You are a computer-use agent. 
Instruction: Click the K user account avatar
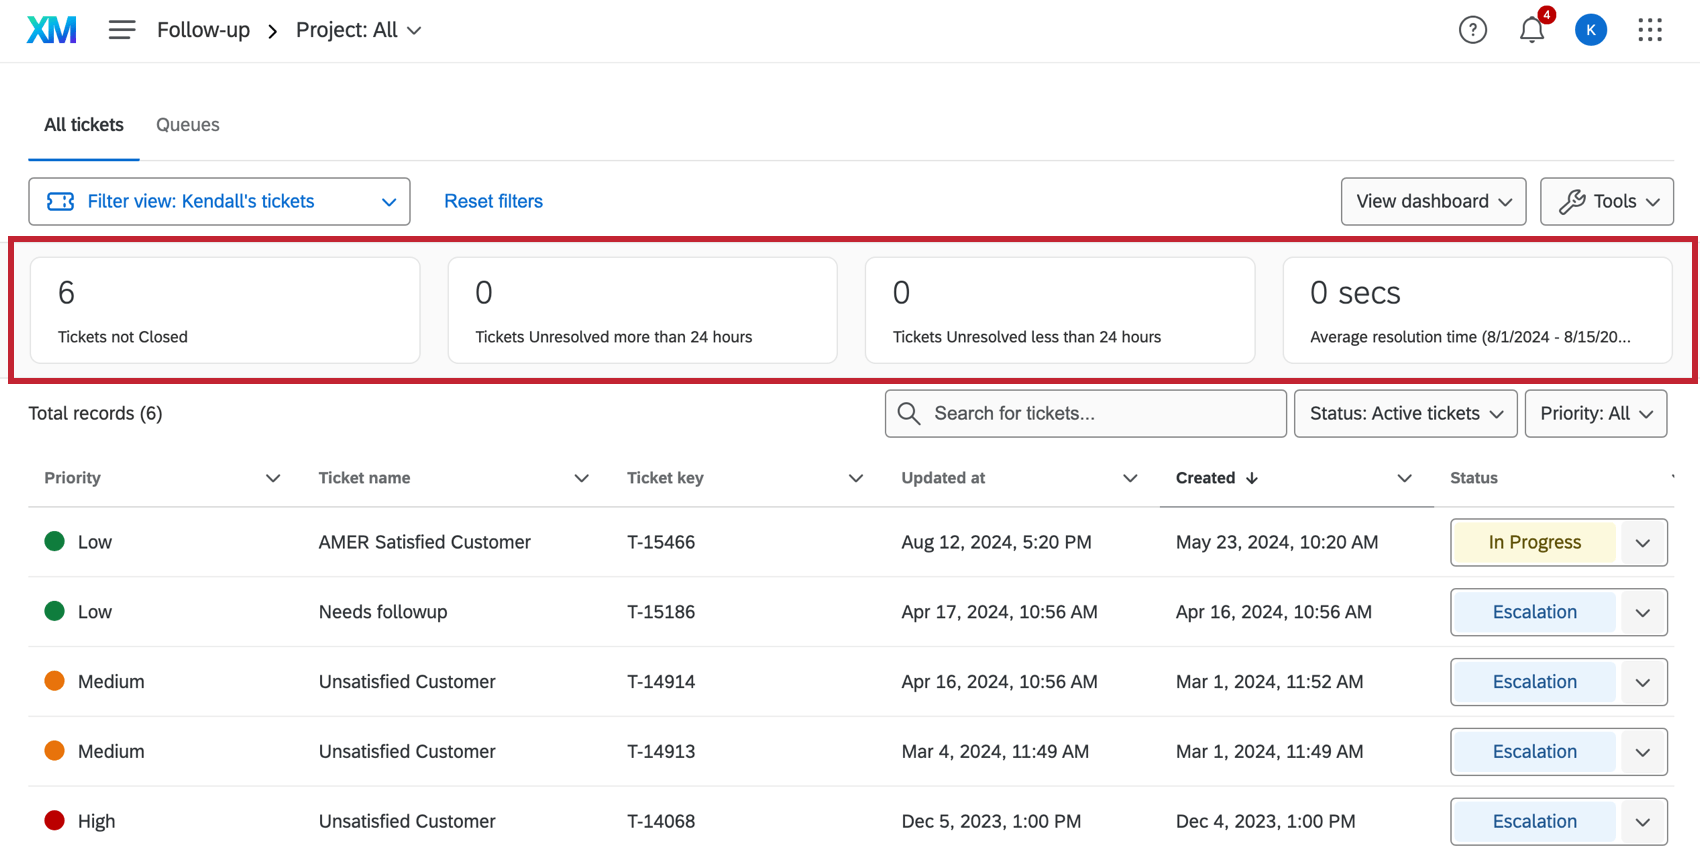coord(1590,30)
